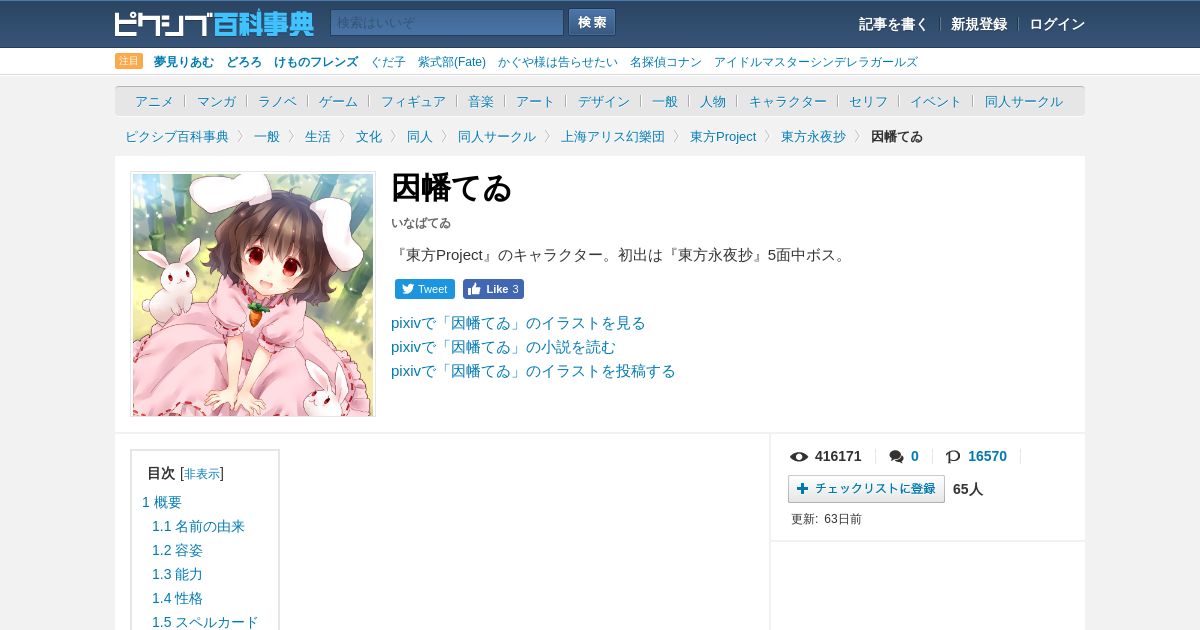Open trending tag 名探偵コナン
The width and height of the screenshot is (1200, 630).
click(x=666, y=62)
